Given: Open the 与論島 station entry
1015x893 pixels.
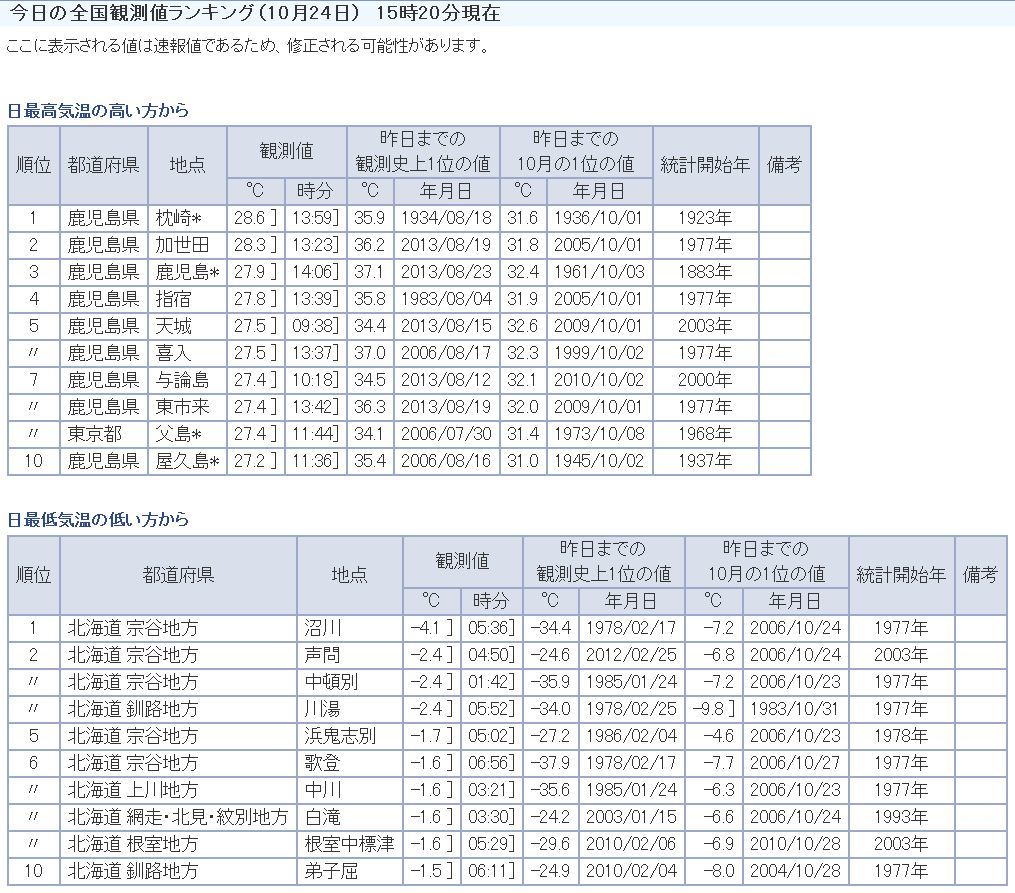Looking at the screenshot, I should click(x=180, y=380).
